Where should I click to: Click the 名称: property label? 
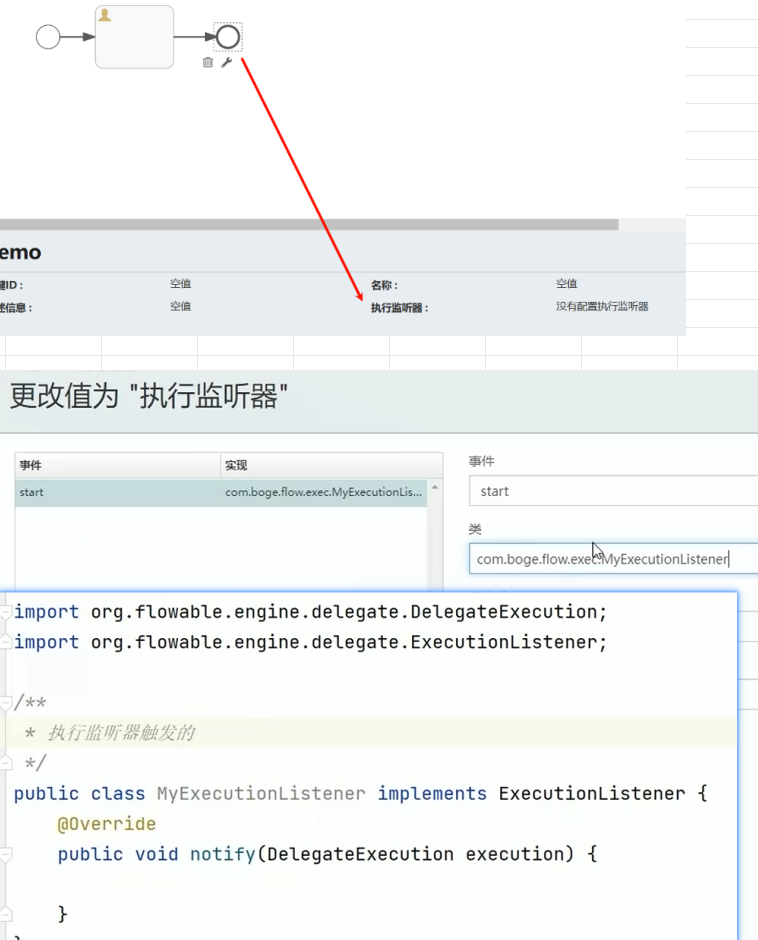(x=384, y=285)
